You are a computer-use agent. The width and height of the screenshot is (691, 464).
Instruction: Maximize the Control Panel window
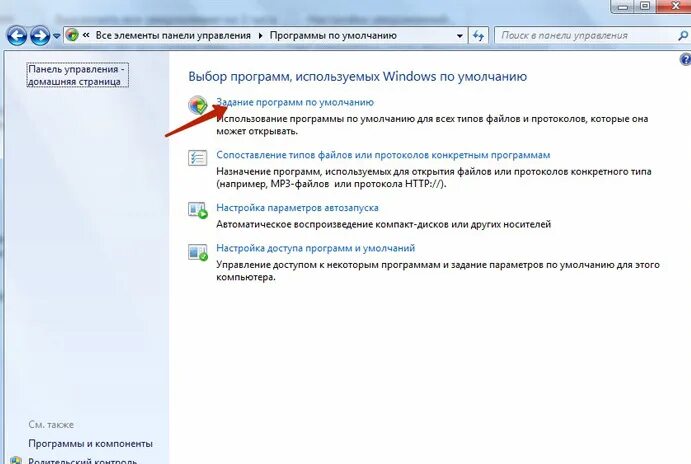[645, 6]
